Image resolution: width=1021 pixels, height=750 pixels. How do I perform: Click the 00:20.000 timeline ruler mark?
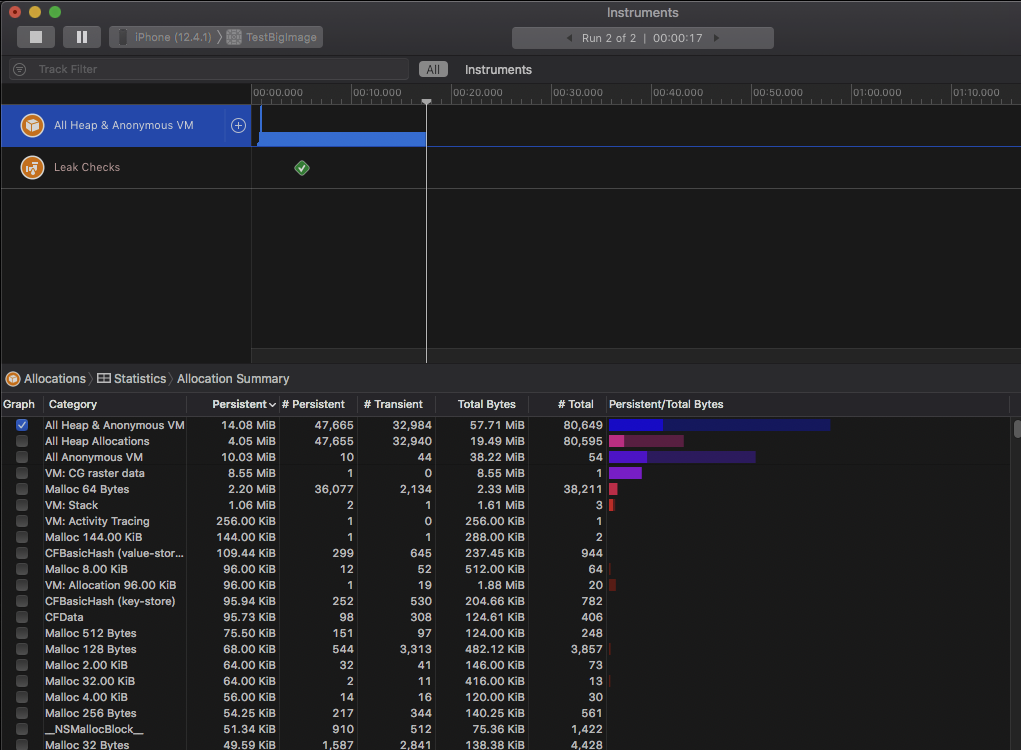click(477, 92)
